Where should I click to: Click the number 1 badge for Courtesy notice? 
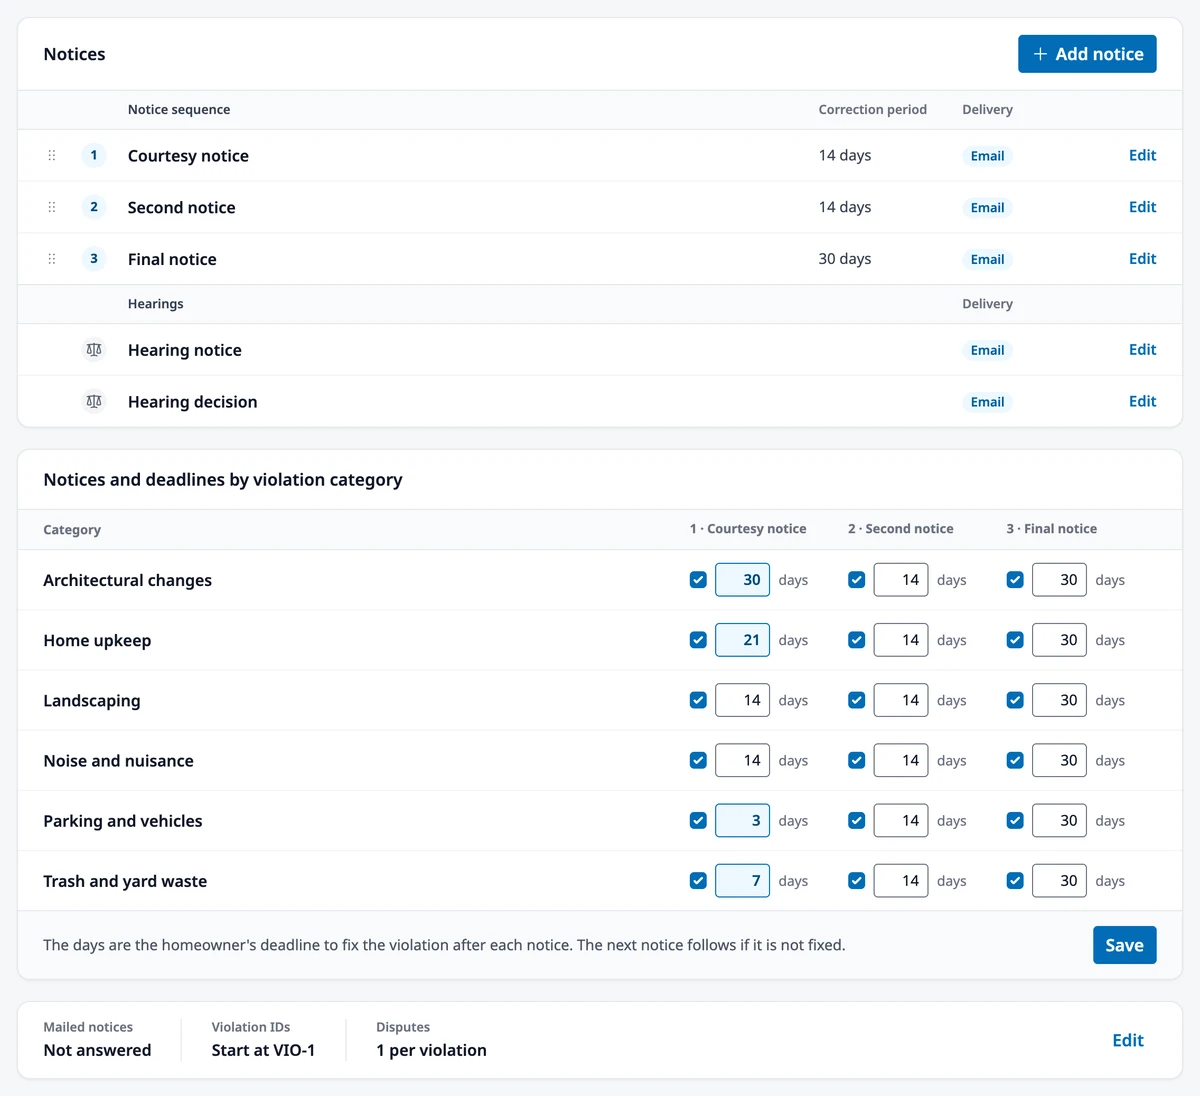point(94,155)
